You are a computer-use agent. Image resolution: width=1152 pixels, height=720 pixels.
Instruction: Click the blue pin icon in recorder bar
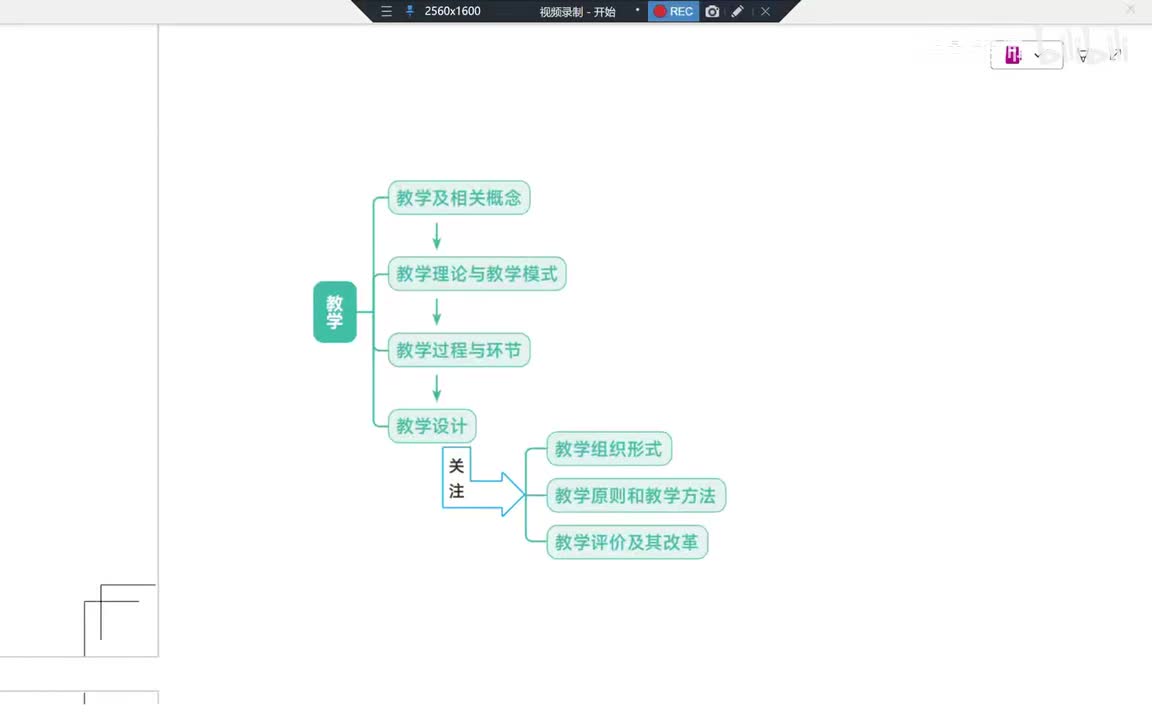[x=410, y=11]
